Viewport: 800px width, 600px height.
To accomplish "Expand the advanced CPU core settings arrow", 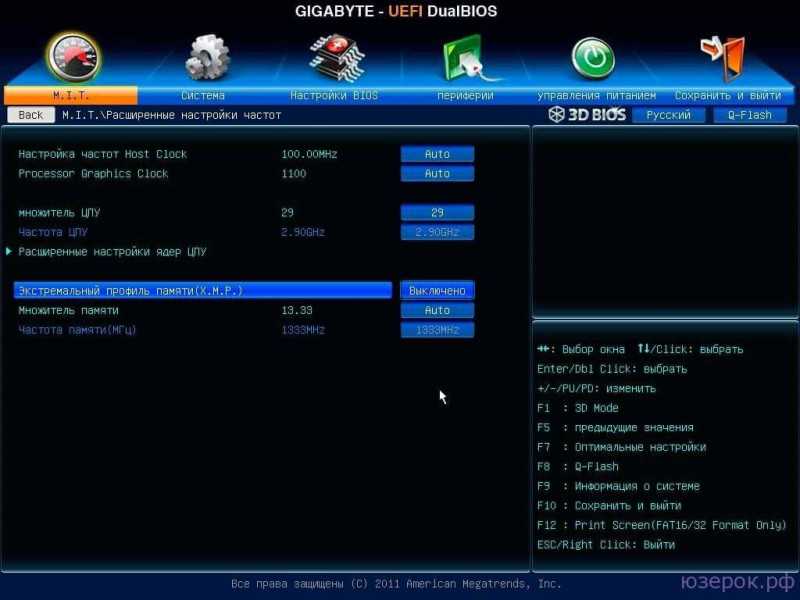I will [x=9, y=251].
